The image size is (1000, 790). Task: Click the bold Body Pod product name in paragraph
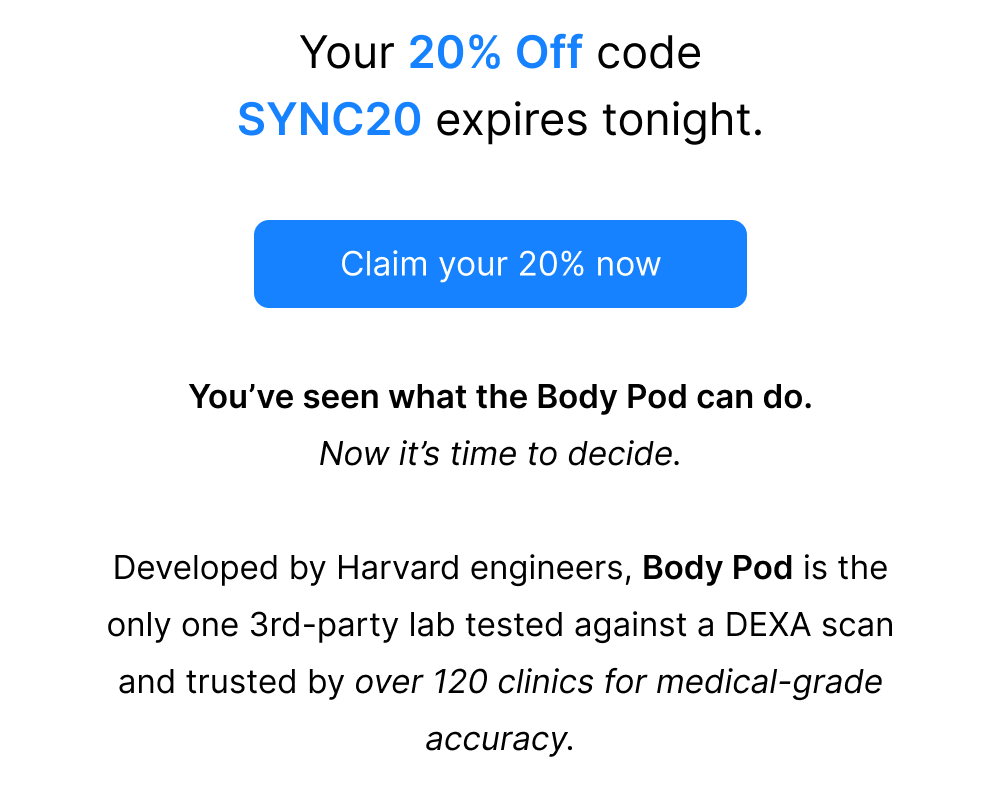pyautogui.click(x=717, y=567)
